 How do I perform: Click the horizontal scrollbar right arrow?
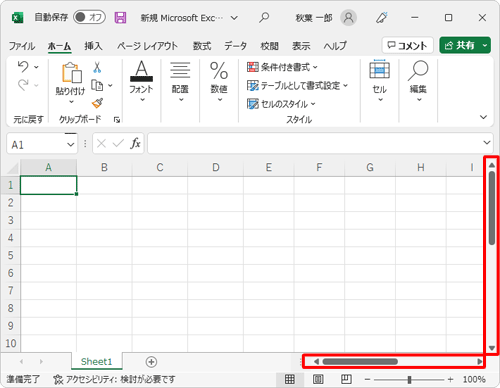pyautogui.click(x=479, y=362)
